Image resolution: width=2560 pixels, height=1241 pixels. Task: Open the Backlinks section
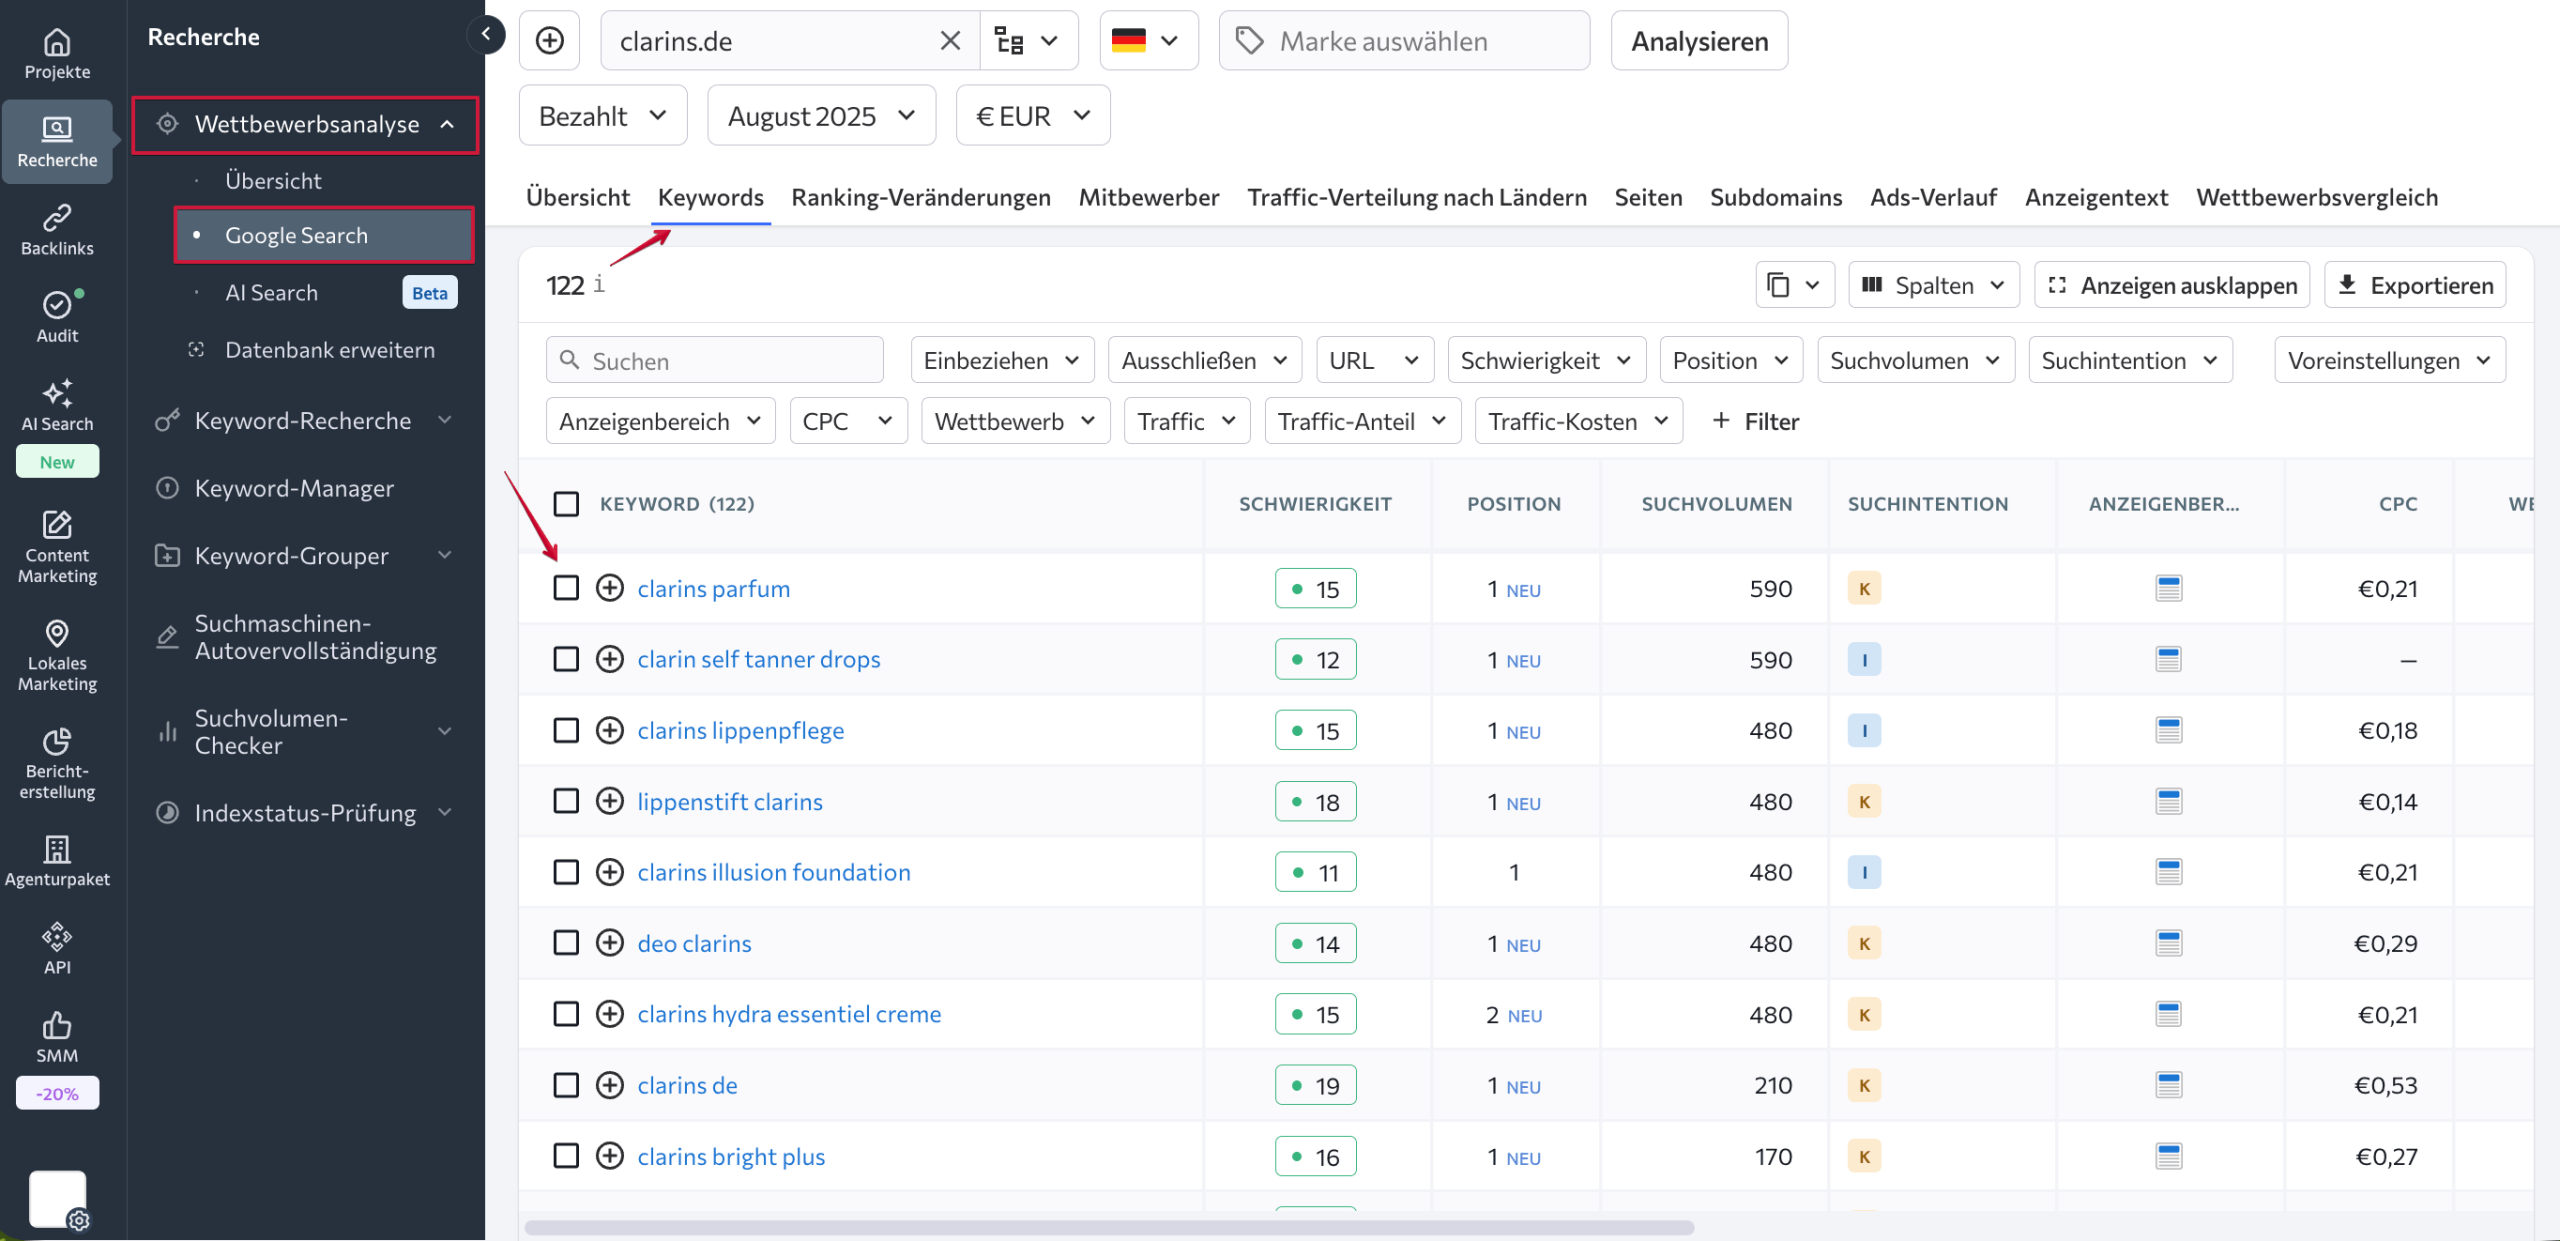point(57,230)
